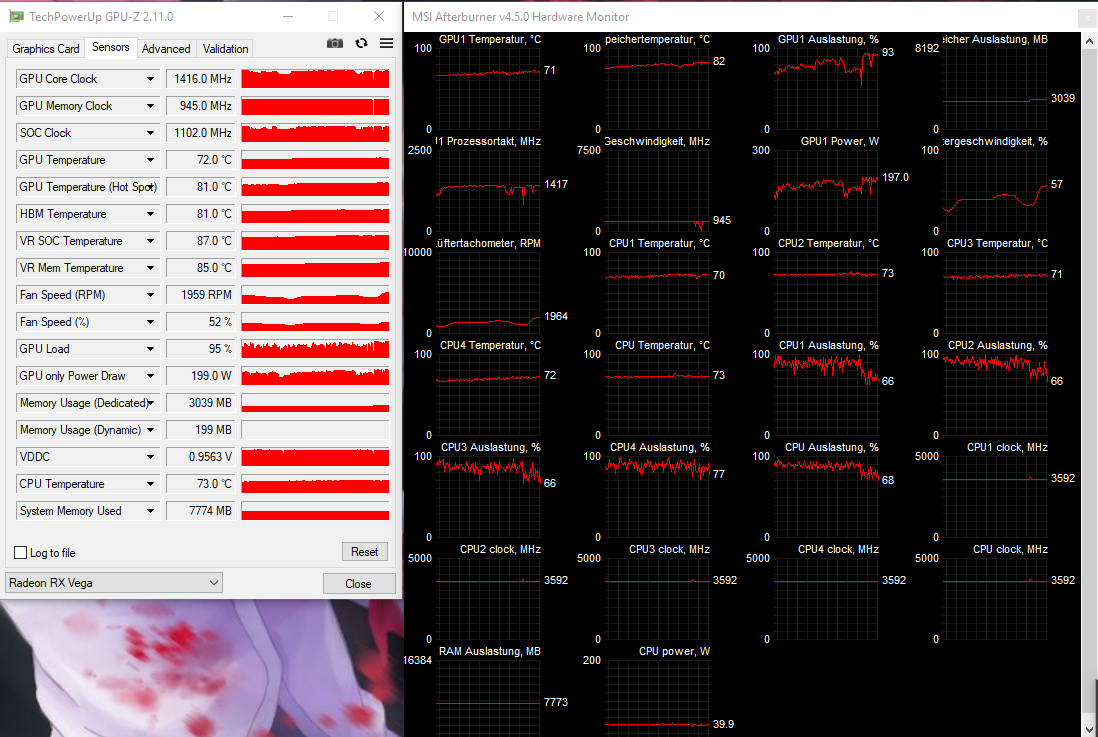The image size is (1098, 737).
Task: Switch to the Sensors tab
Action: tap(111, 47)
